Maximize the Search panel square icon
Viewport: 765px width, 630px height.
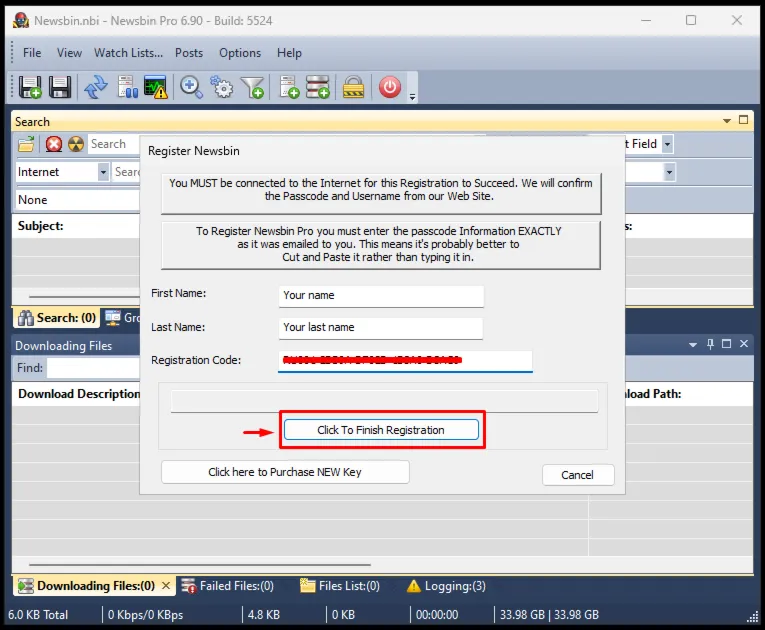(x=744, y=120)
